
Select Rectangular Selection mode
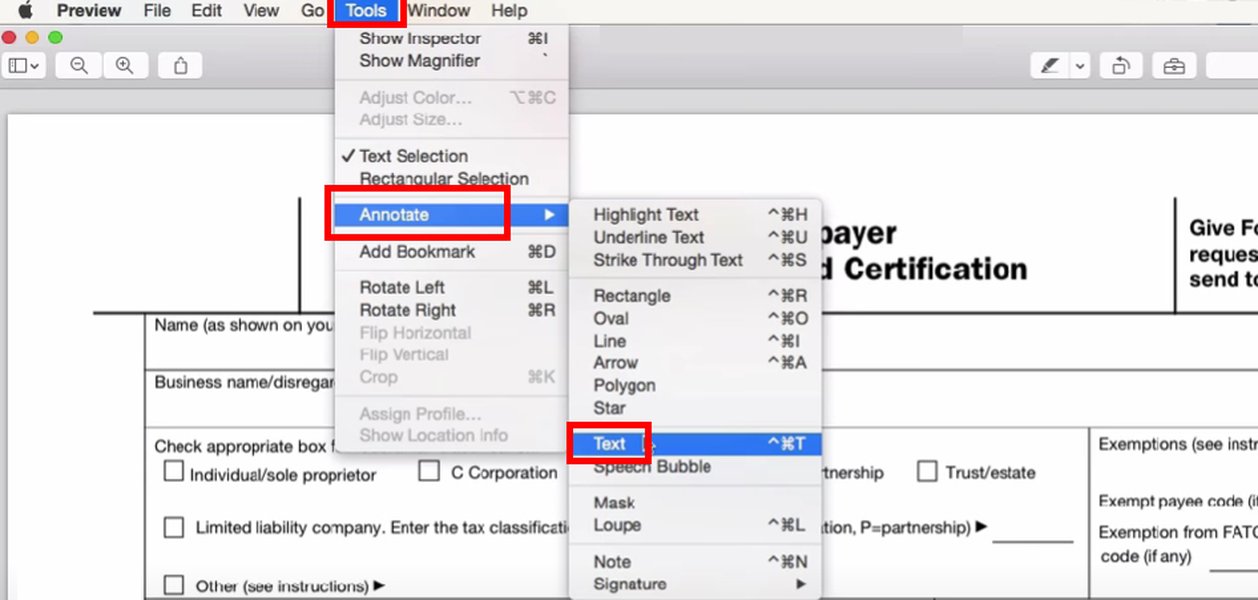pos(451,179)
